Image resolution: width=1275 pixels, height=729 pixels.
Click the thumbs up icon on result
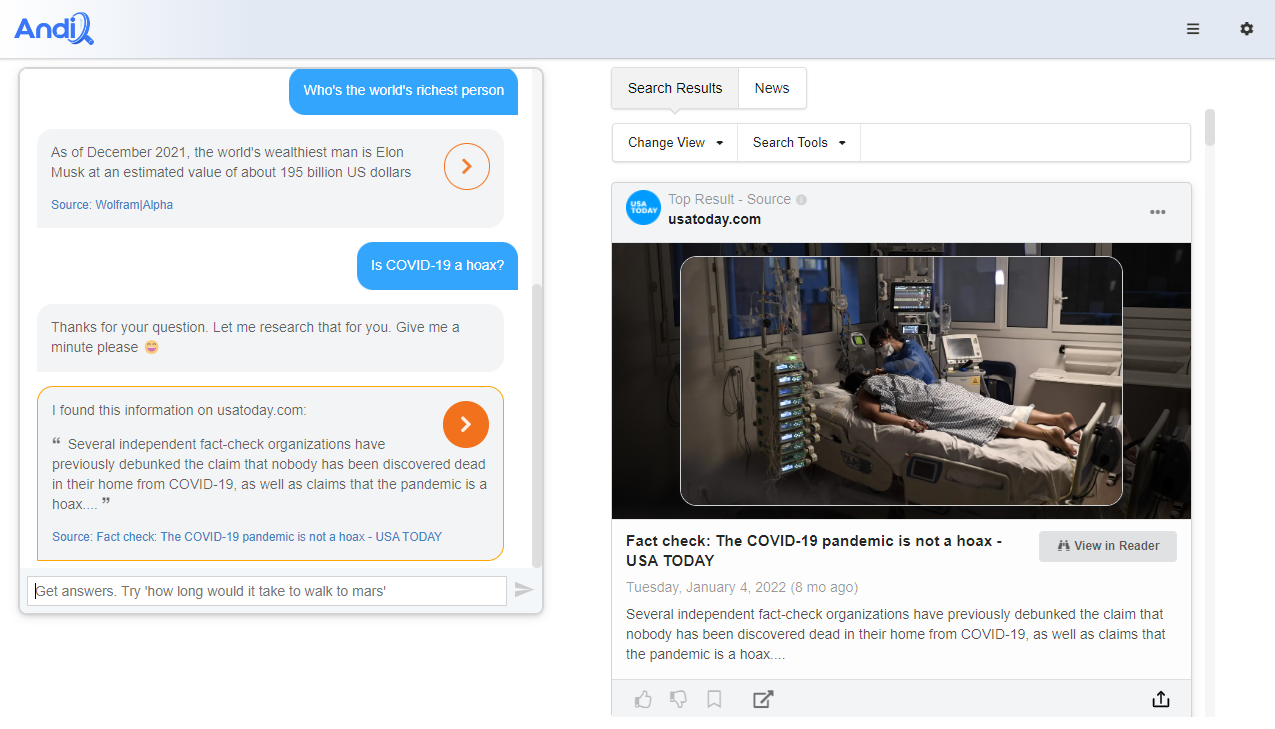click(643, 699)
